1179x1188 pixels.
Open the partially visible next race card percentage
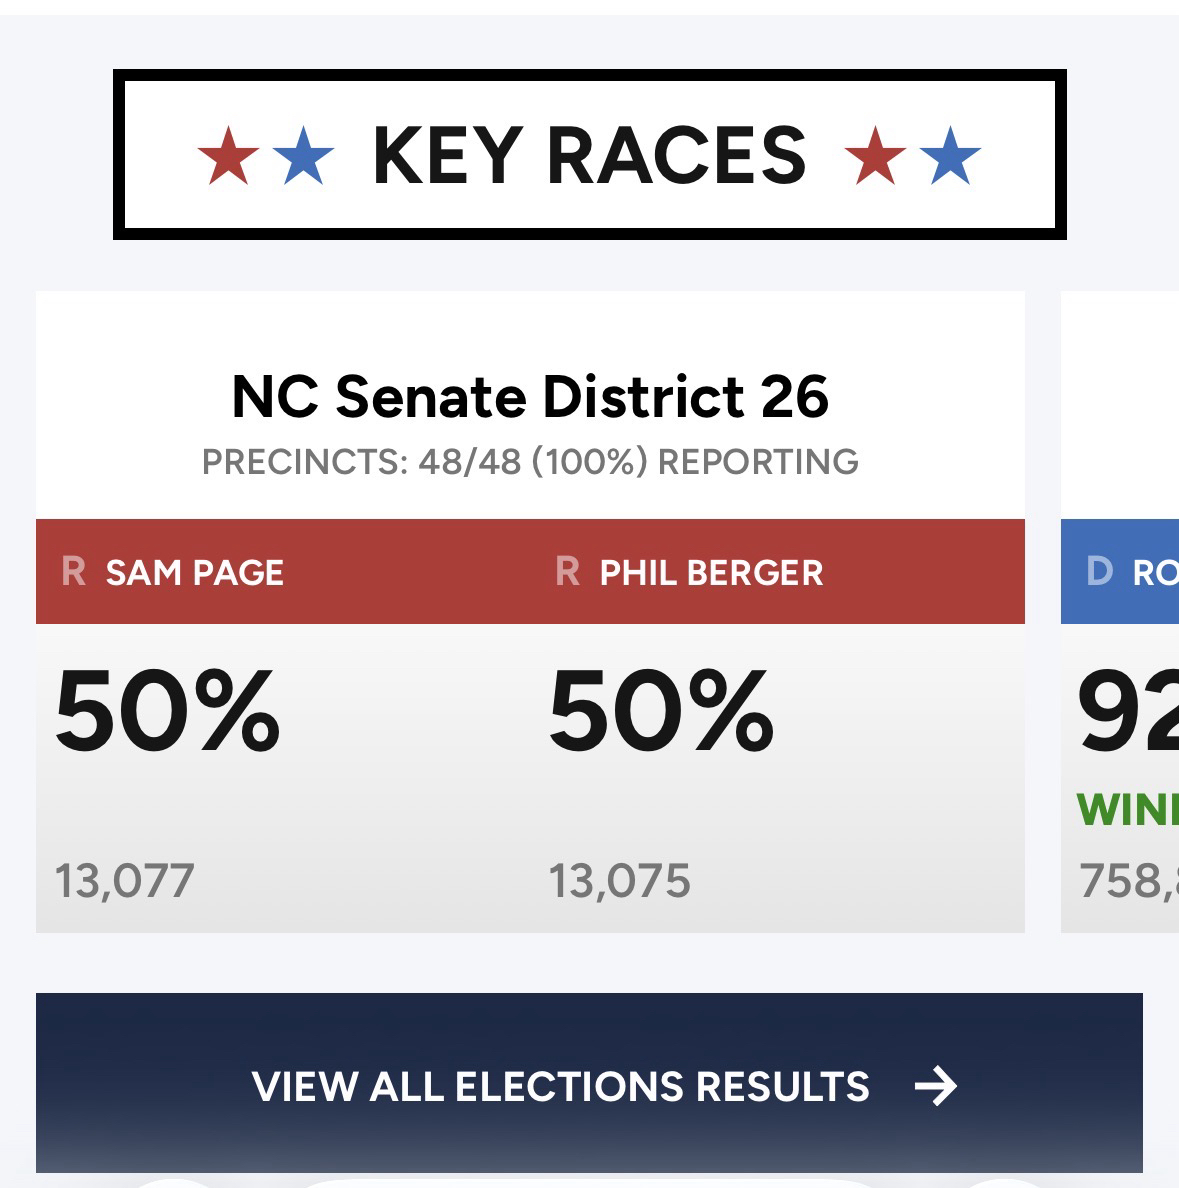(1127, 711)
